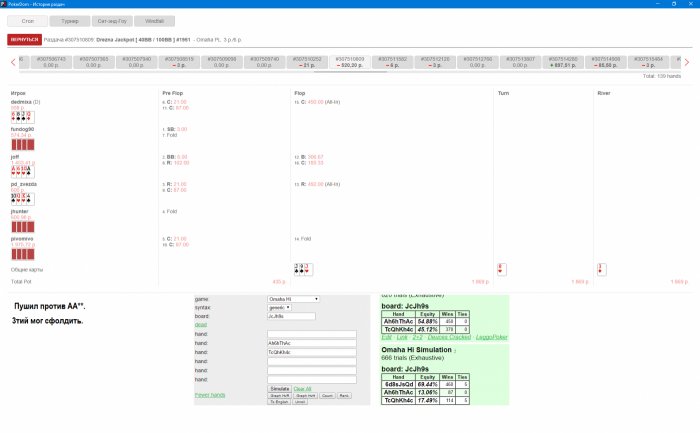Switch to the Сит-энд-Гоу tab
This screenshot has width=700, height=433.
click(112, 21)
